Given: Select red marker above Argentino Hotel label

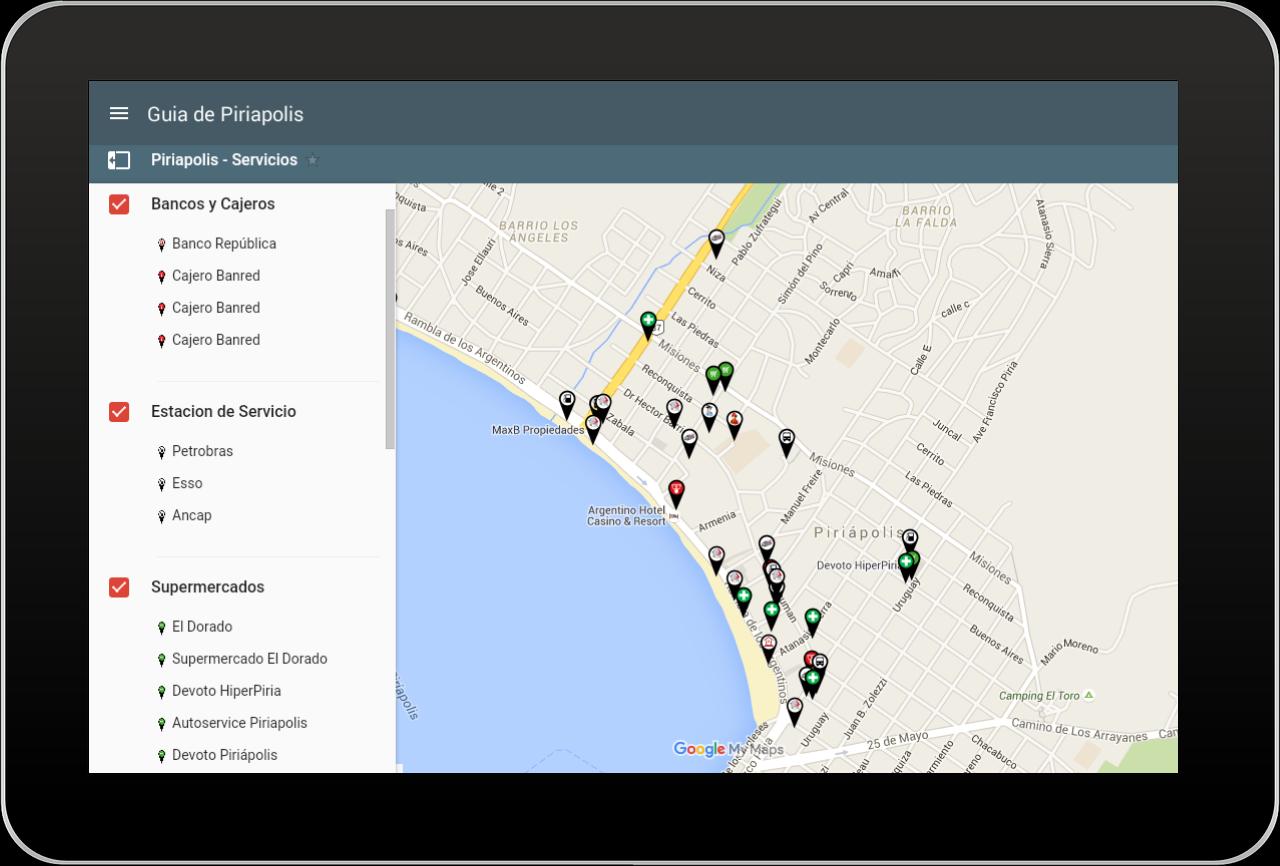Looking at the screenshot, I should pos(676,494).
